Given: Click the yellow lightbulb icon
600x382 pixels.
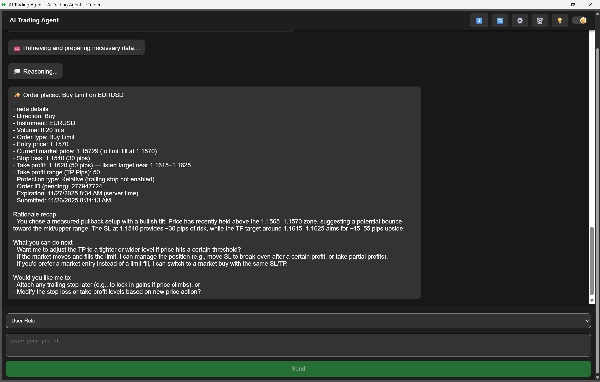Looking at the screenshot, I should pyautogui.click(x=559, y=21).
